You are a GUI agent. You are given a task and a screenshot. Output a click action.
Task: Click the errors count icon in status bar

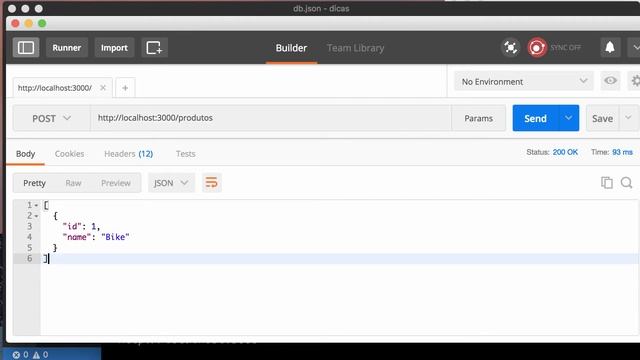pos(16,355)
